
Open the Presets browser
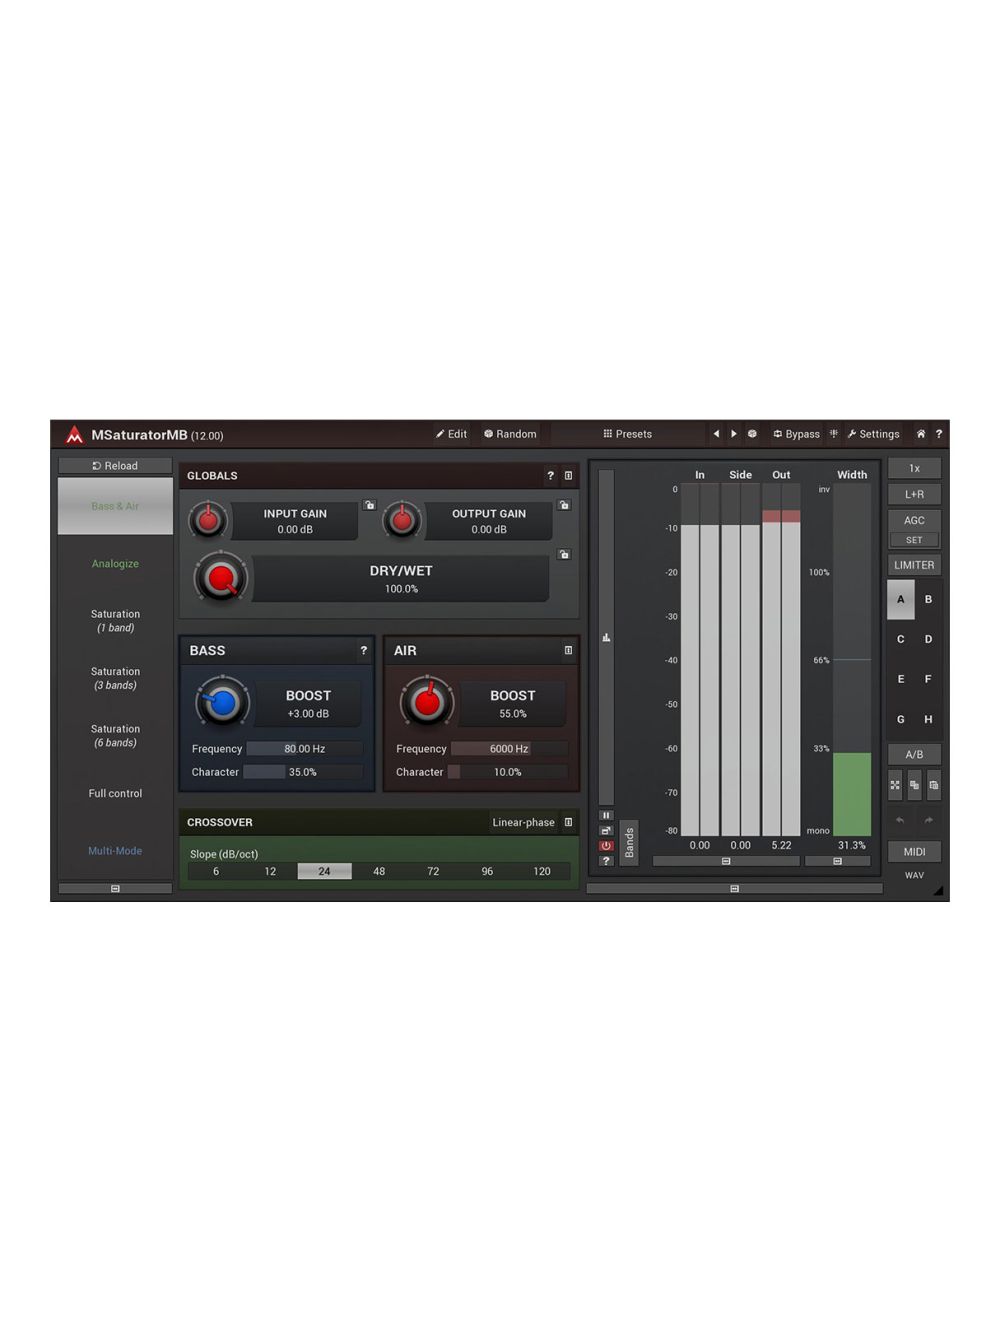click(x=629, y=434)
